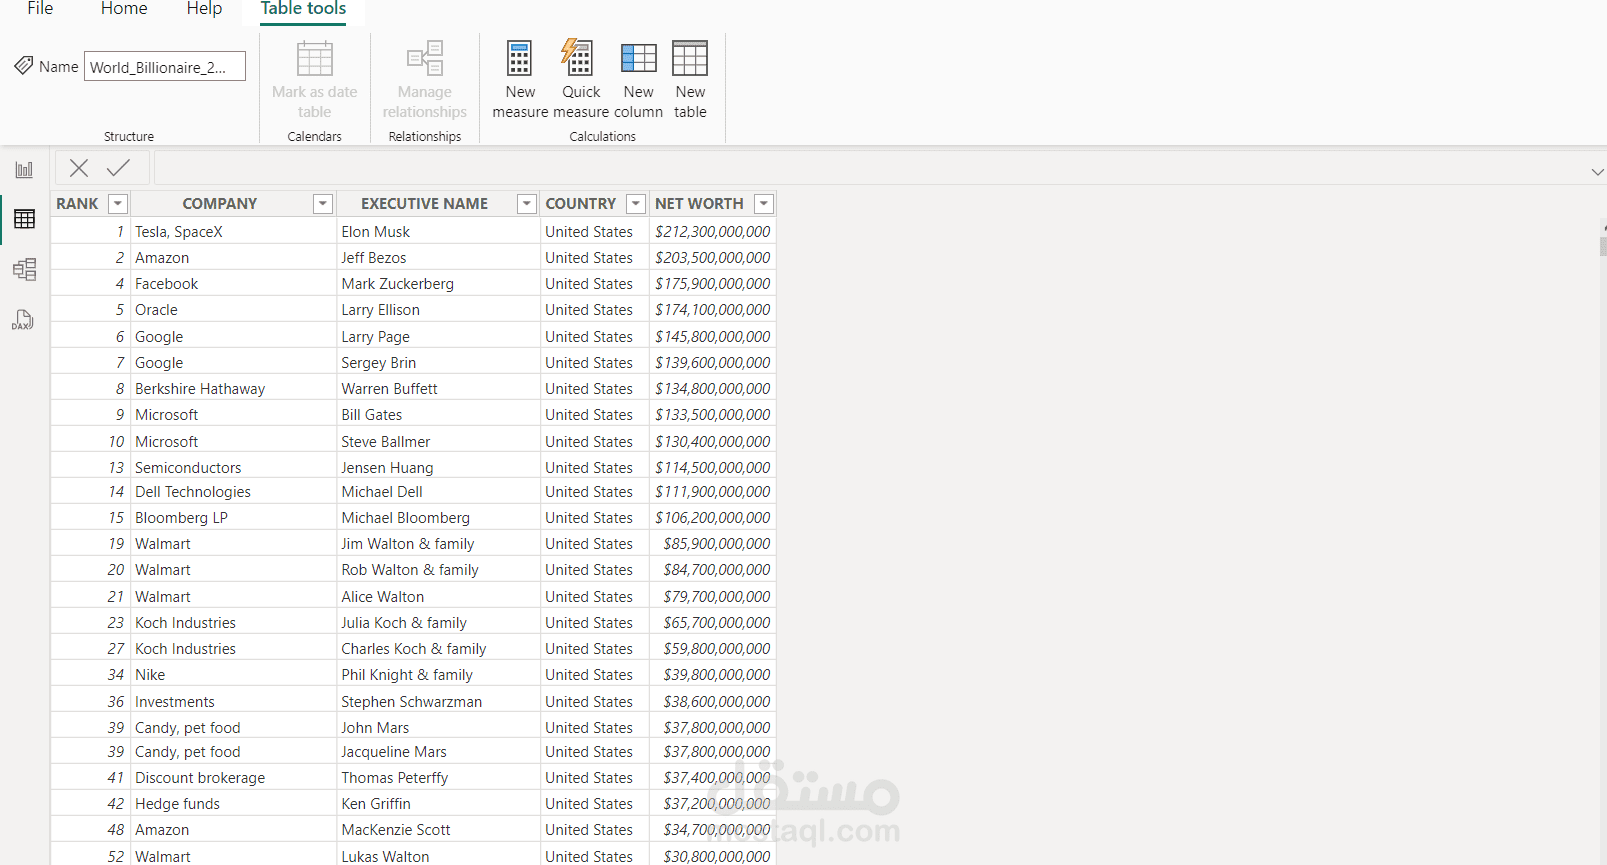Select the RANK column header
The image size is (1607, 865).
[x=77, y=204]
